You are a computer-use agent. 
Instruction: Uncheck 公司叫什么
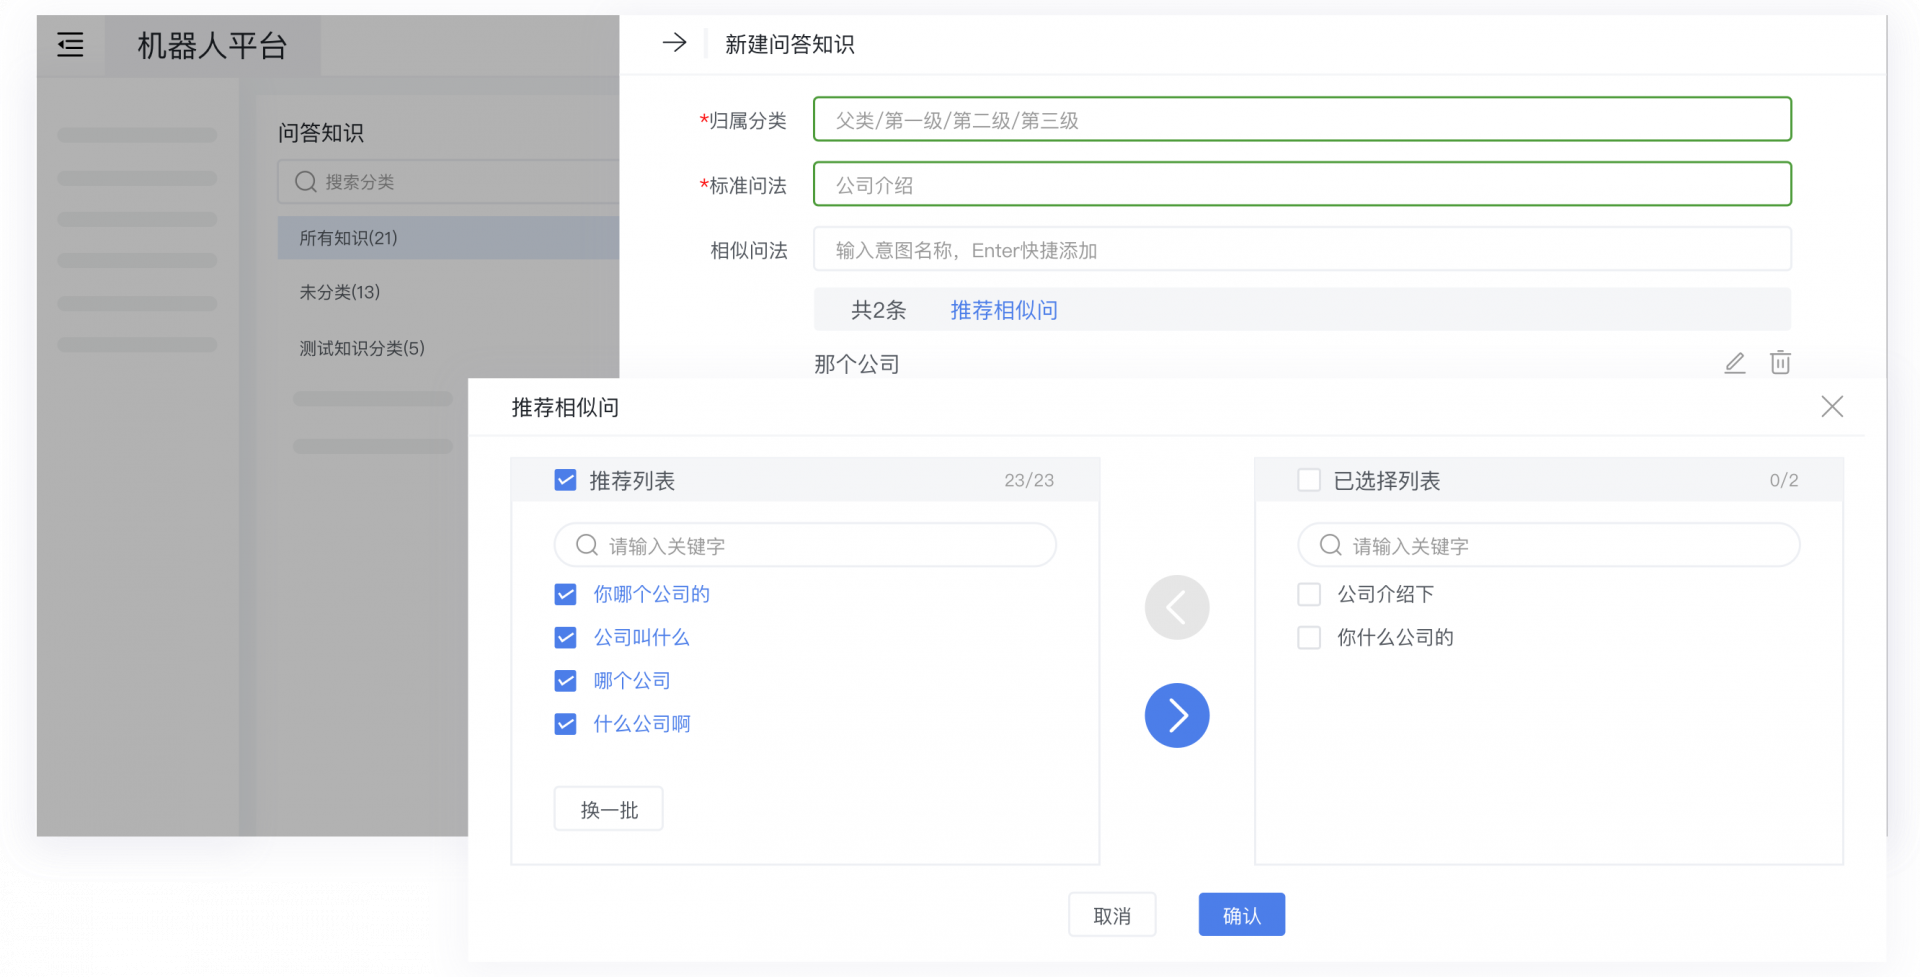[x=566, y=637]
